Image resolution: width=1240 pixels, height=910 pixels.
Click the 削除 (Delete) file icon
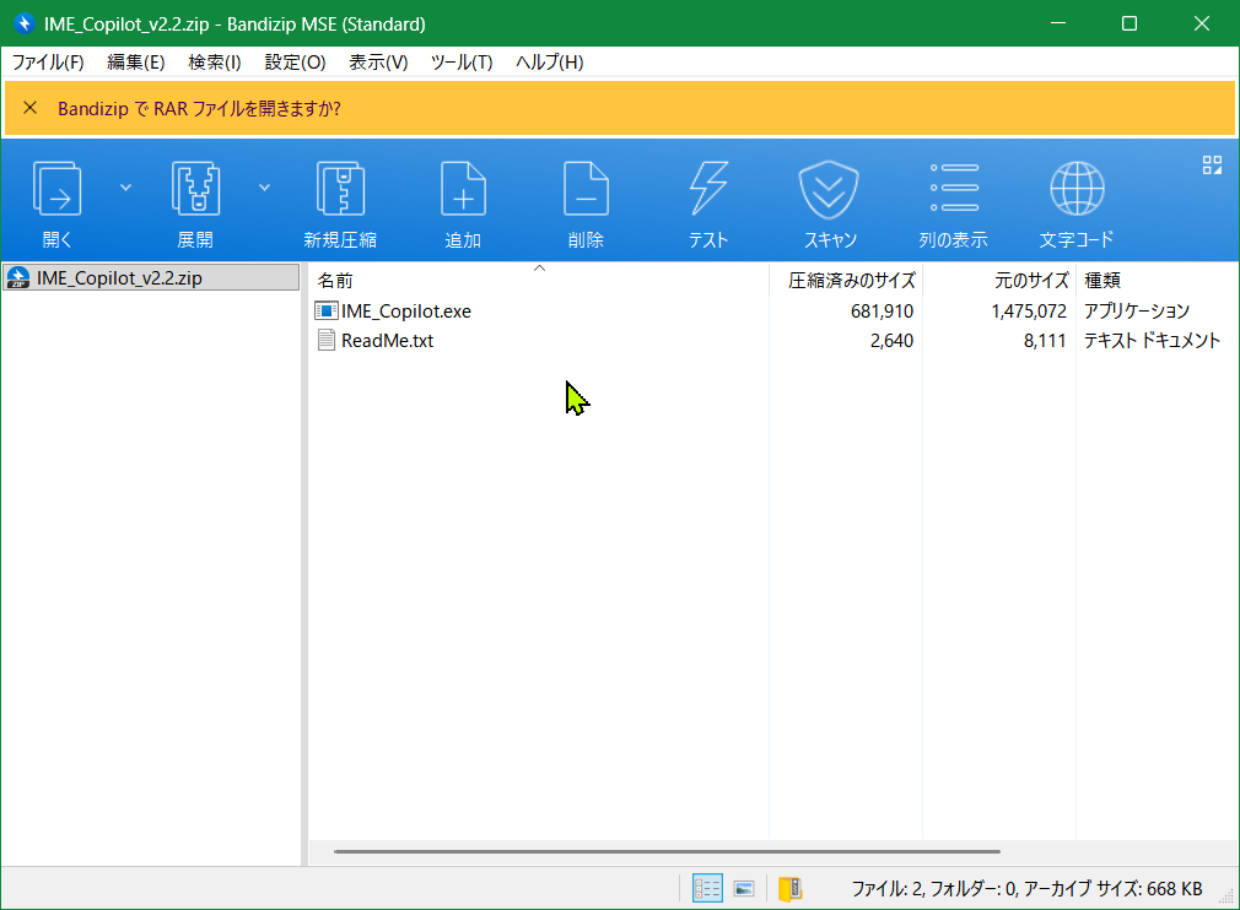[585, 190]
